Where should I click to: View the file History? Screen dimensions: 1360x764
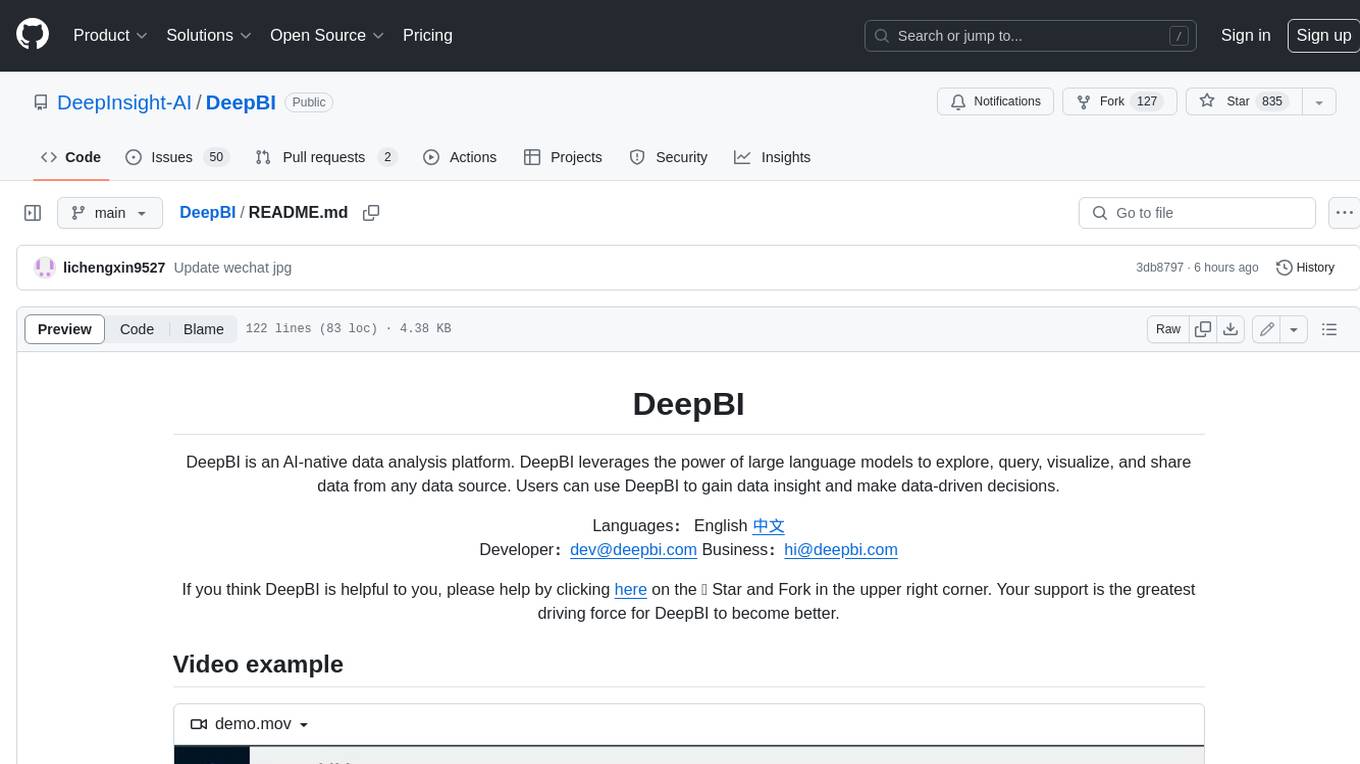pos(1305,267)
